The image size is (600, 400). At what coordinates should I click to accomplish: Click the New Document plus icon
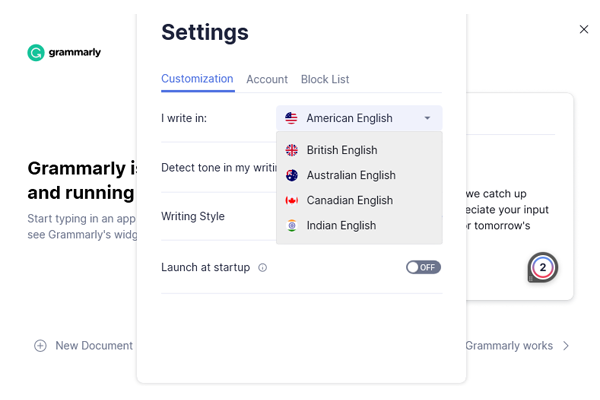click(x=40, y=346)
